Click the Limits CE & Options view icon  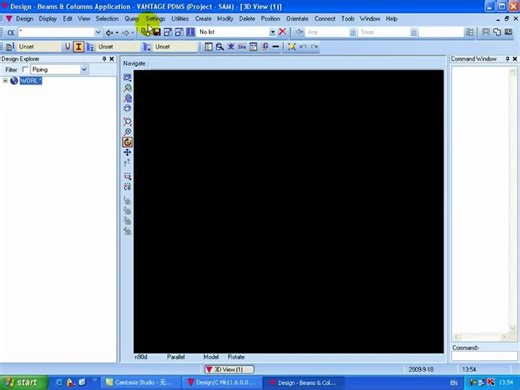(x=127, y=78)
